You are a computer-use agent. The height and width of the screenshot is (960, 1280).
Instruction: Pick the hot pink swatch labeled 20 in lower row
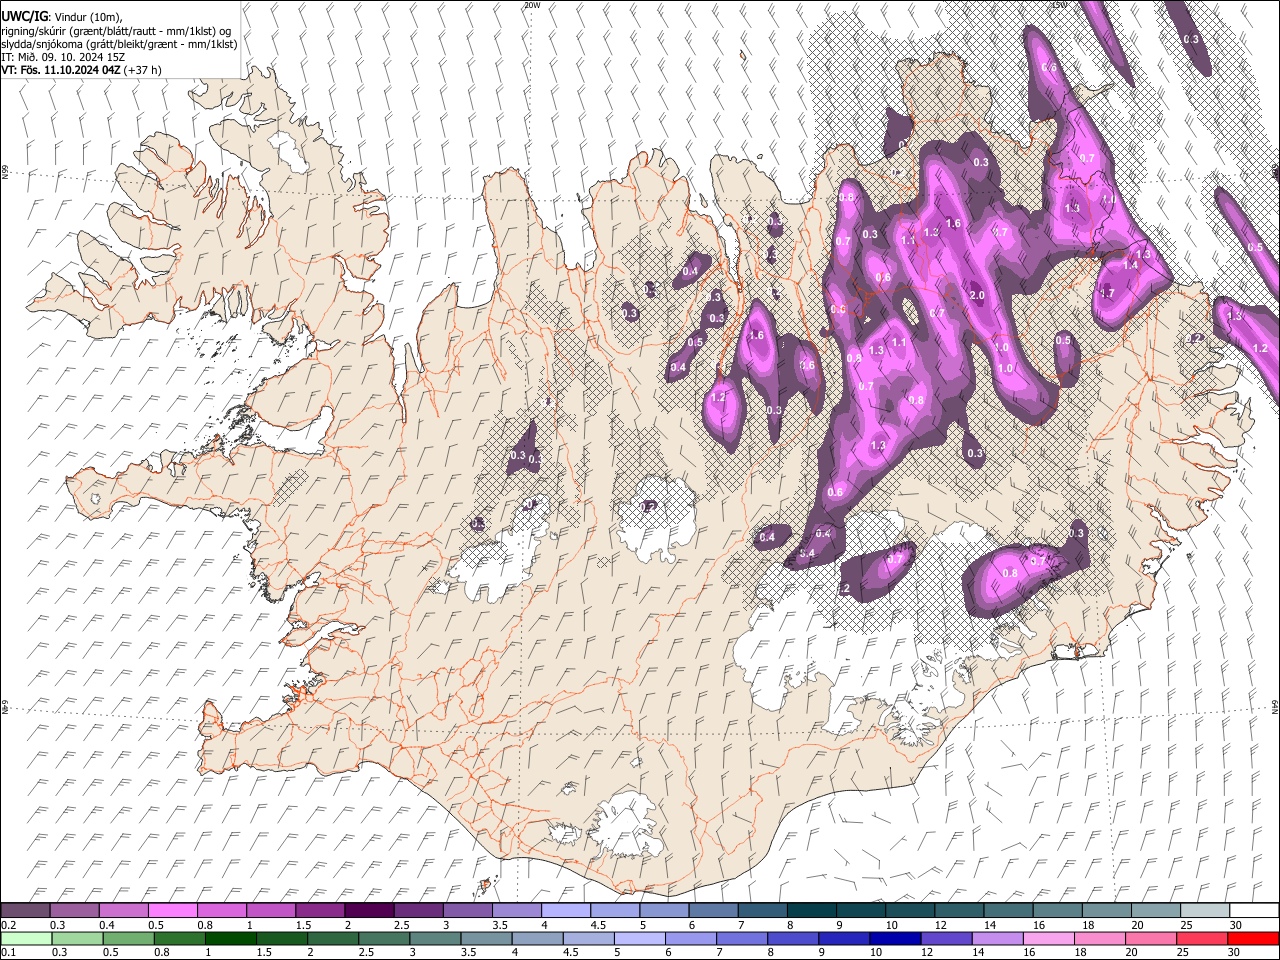1151,938
